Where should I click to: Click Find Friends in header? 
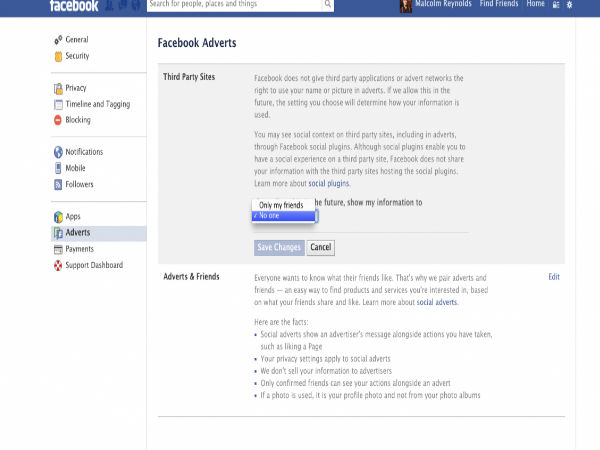click(499, 4)
